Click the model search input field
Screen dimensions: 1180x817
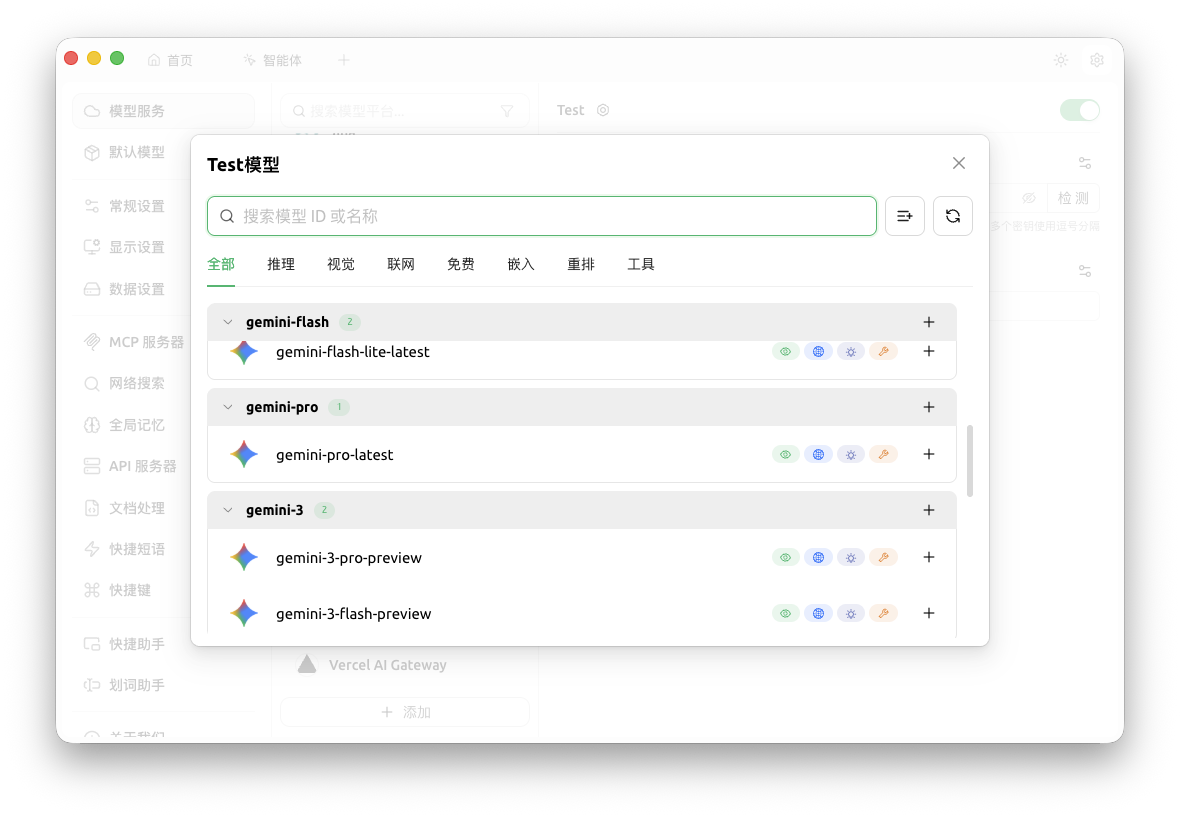tap(541, 215)
